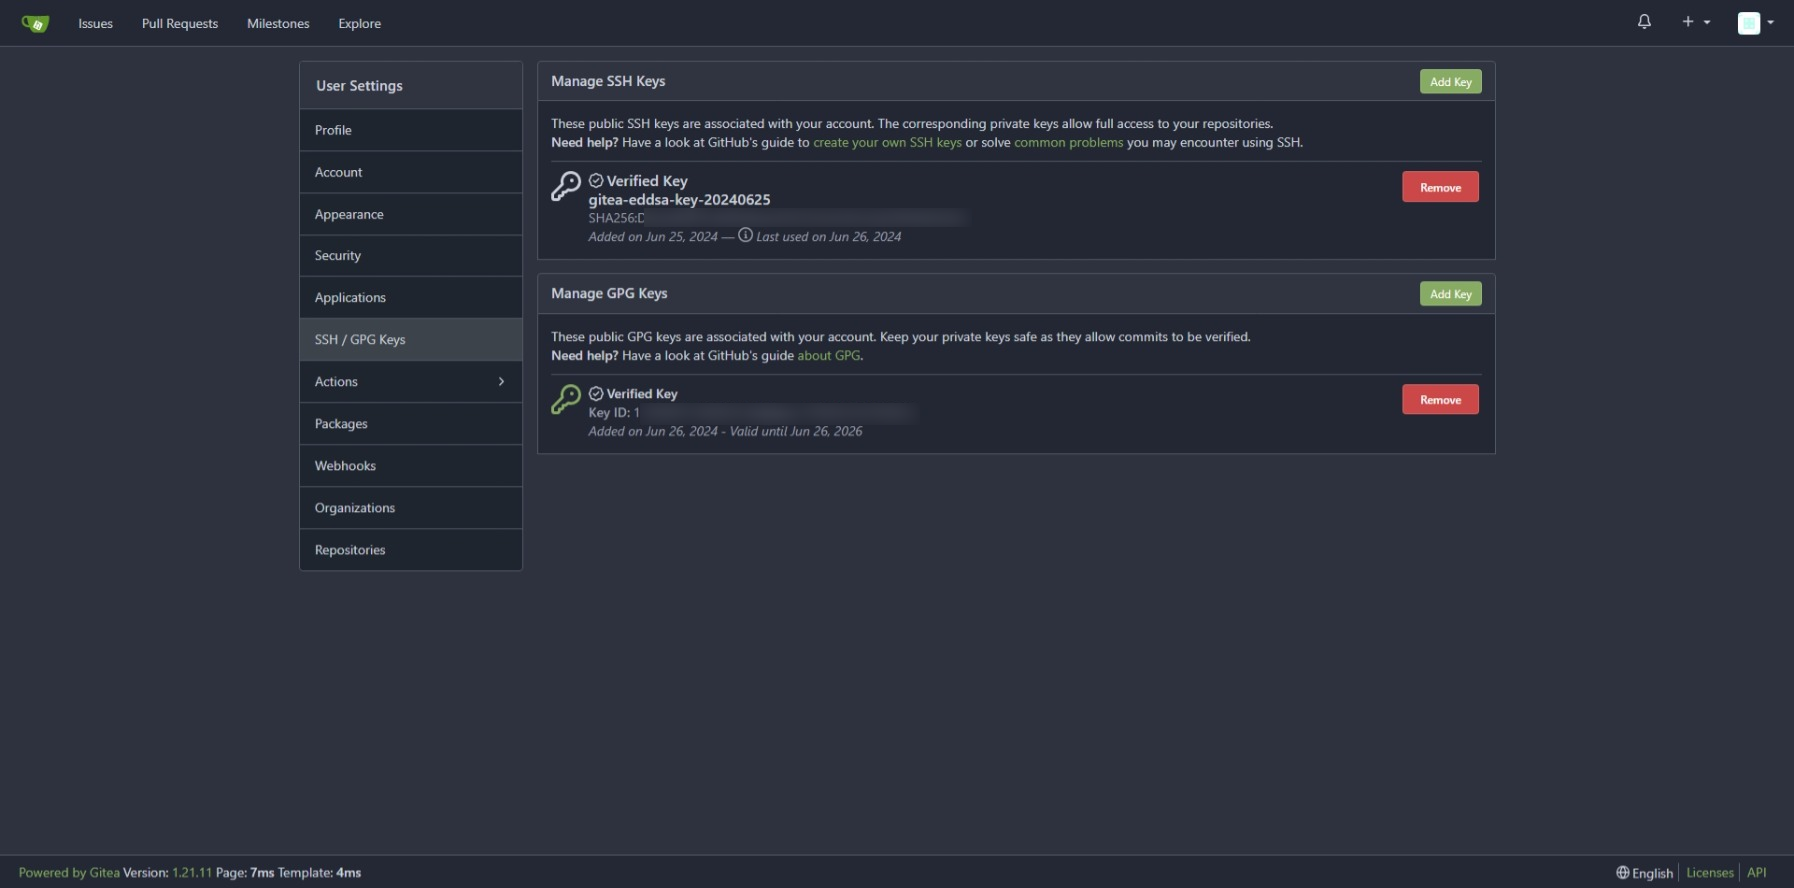This screenshot has width=1794, height=888.
Task: Click the green GPG key icon
Action: coord(566,399)
